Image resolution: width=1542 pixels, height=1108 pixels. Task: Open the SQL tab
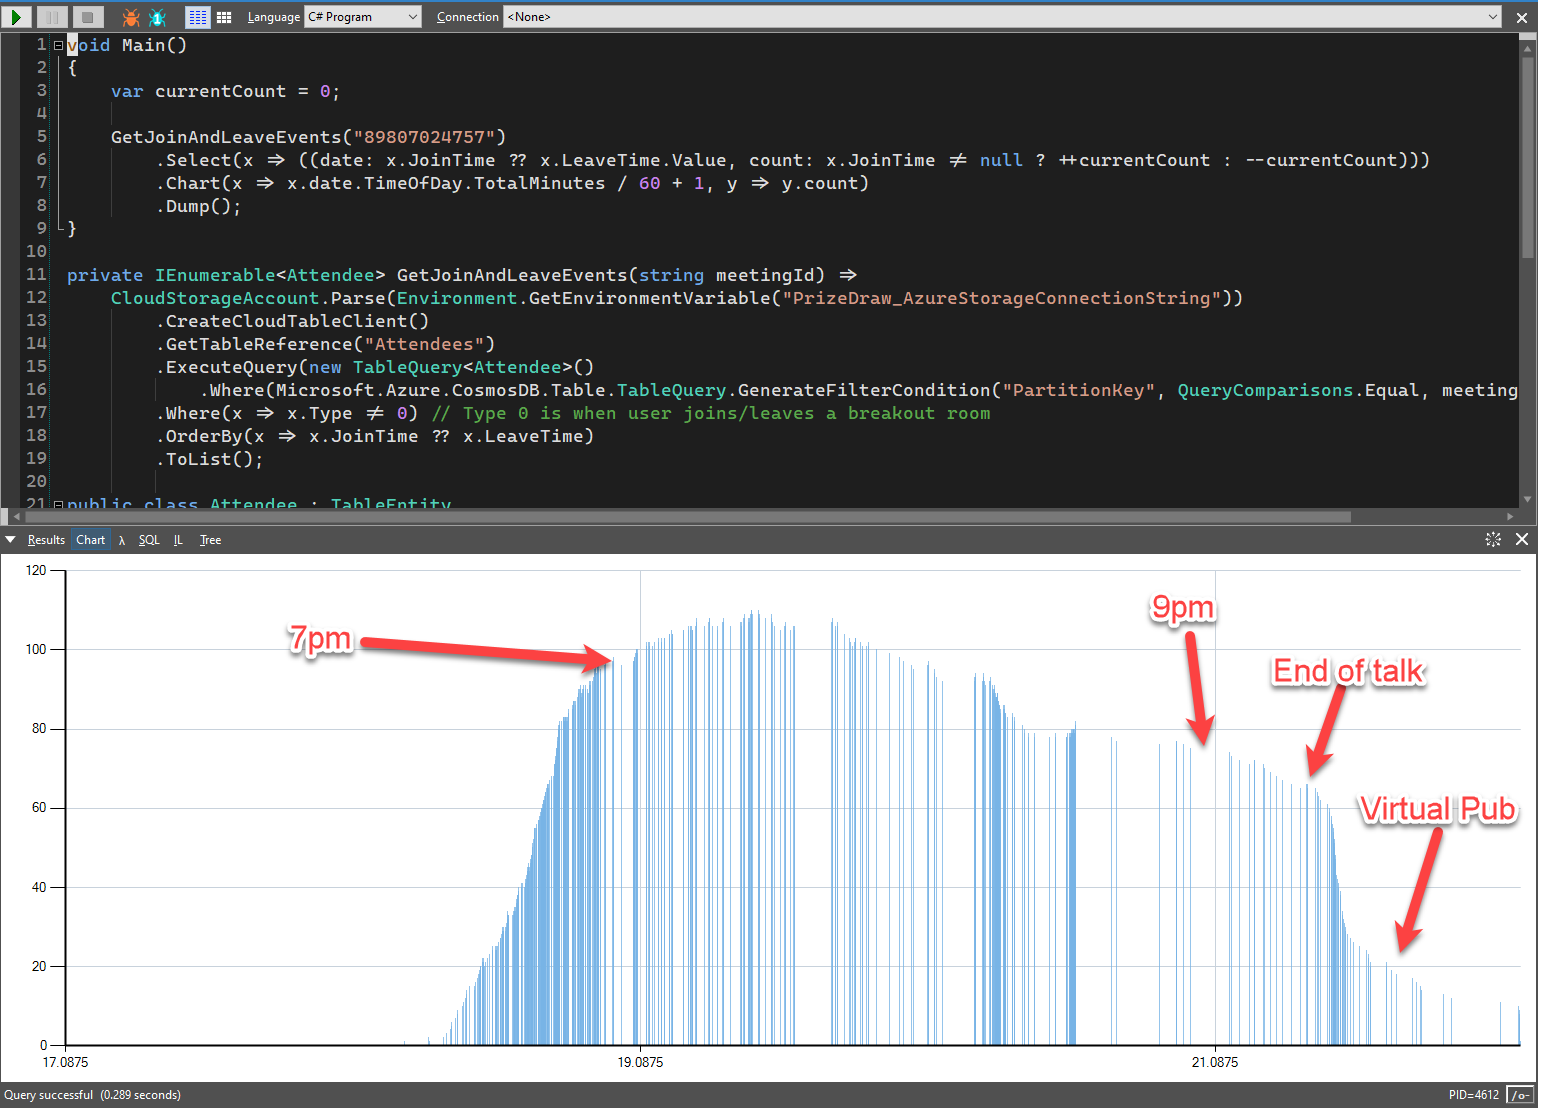149,540
